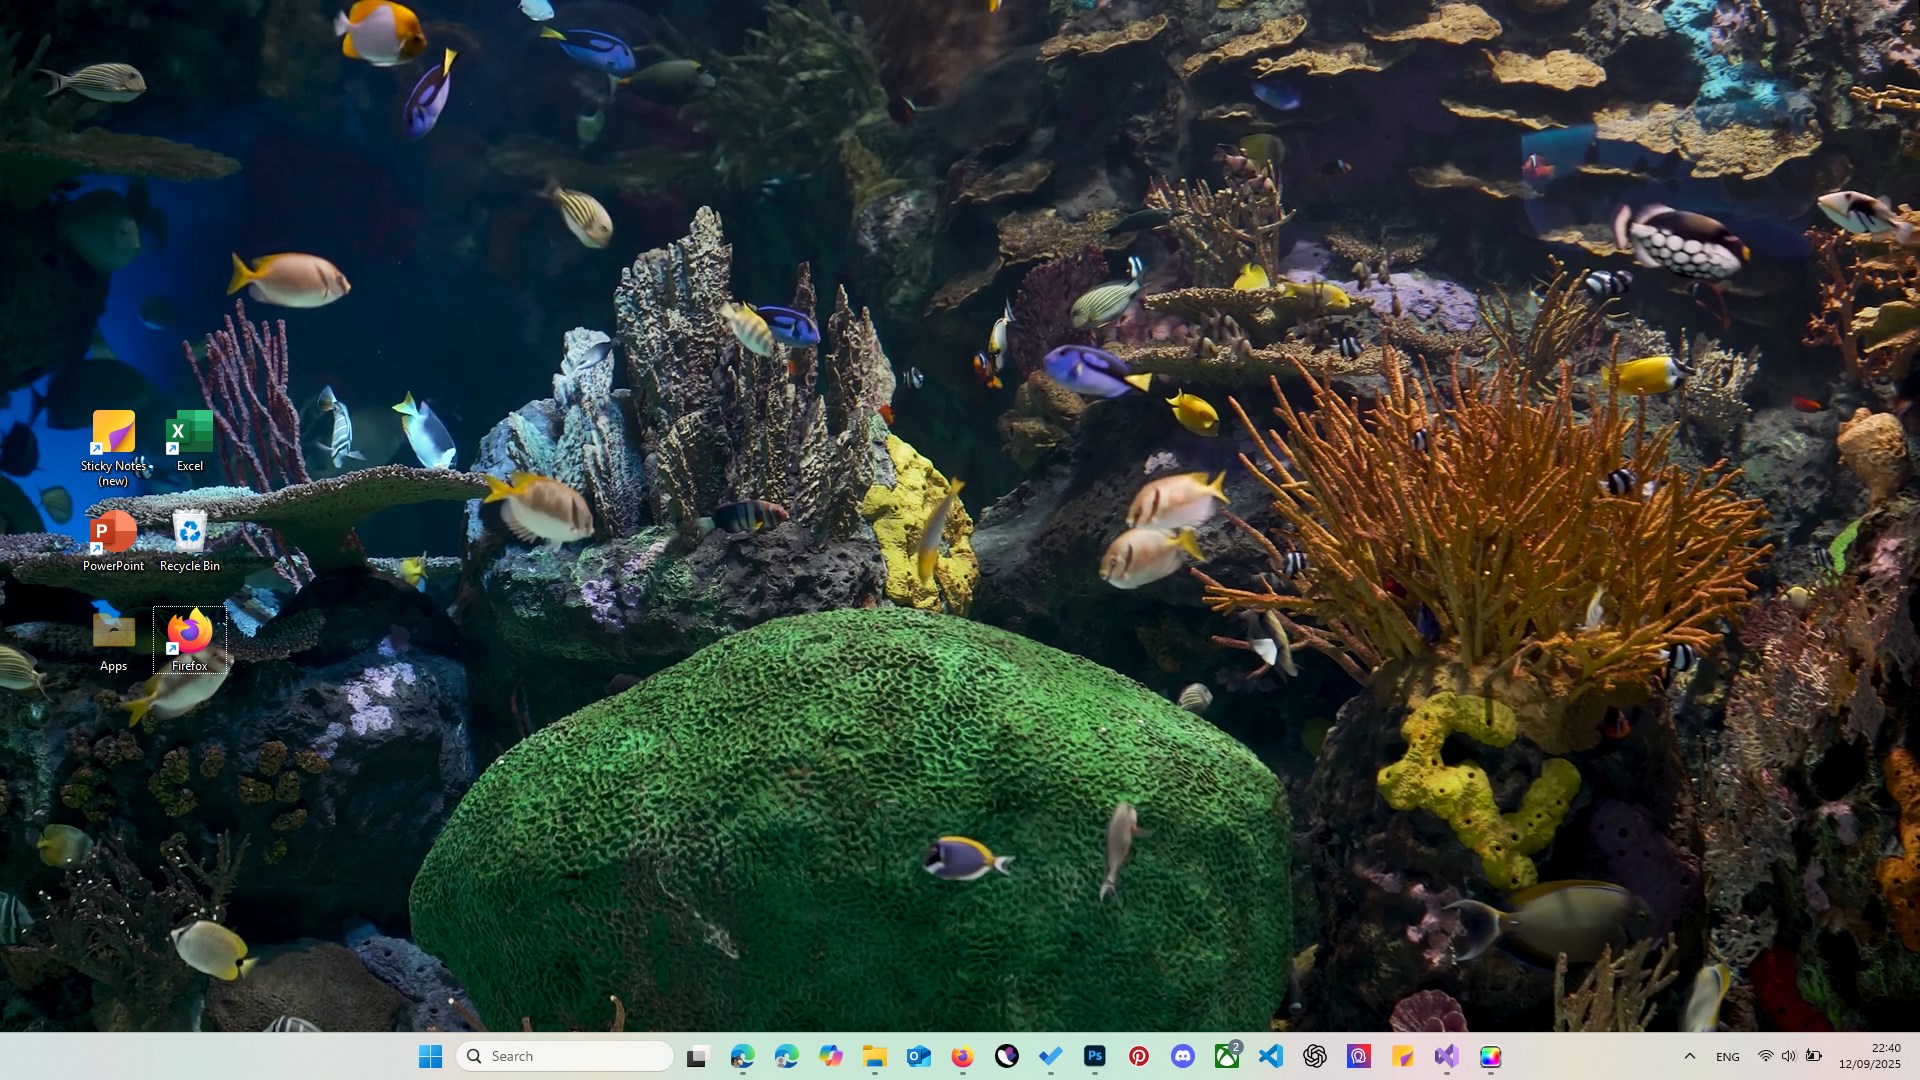This screenshot has height=1080, width=1920.
Task: Open File Explorer from the taskbar
Action: coord(876,1056)
